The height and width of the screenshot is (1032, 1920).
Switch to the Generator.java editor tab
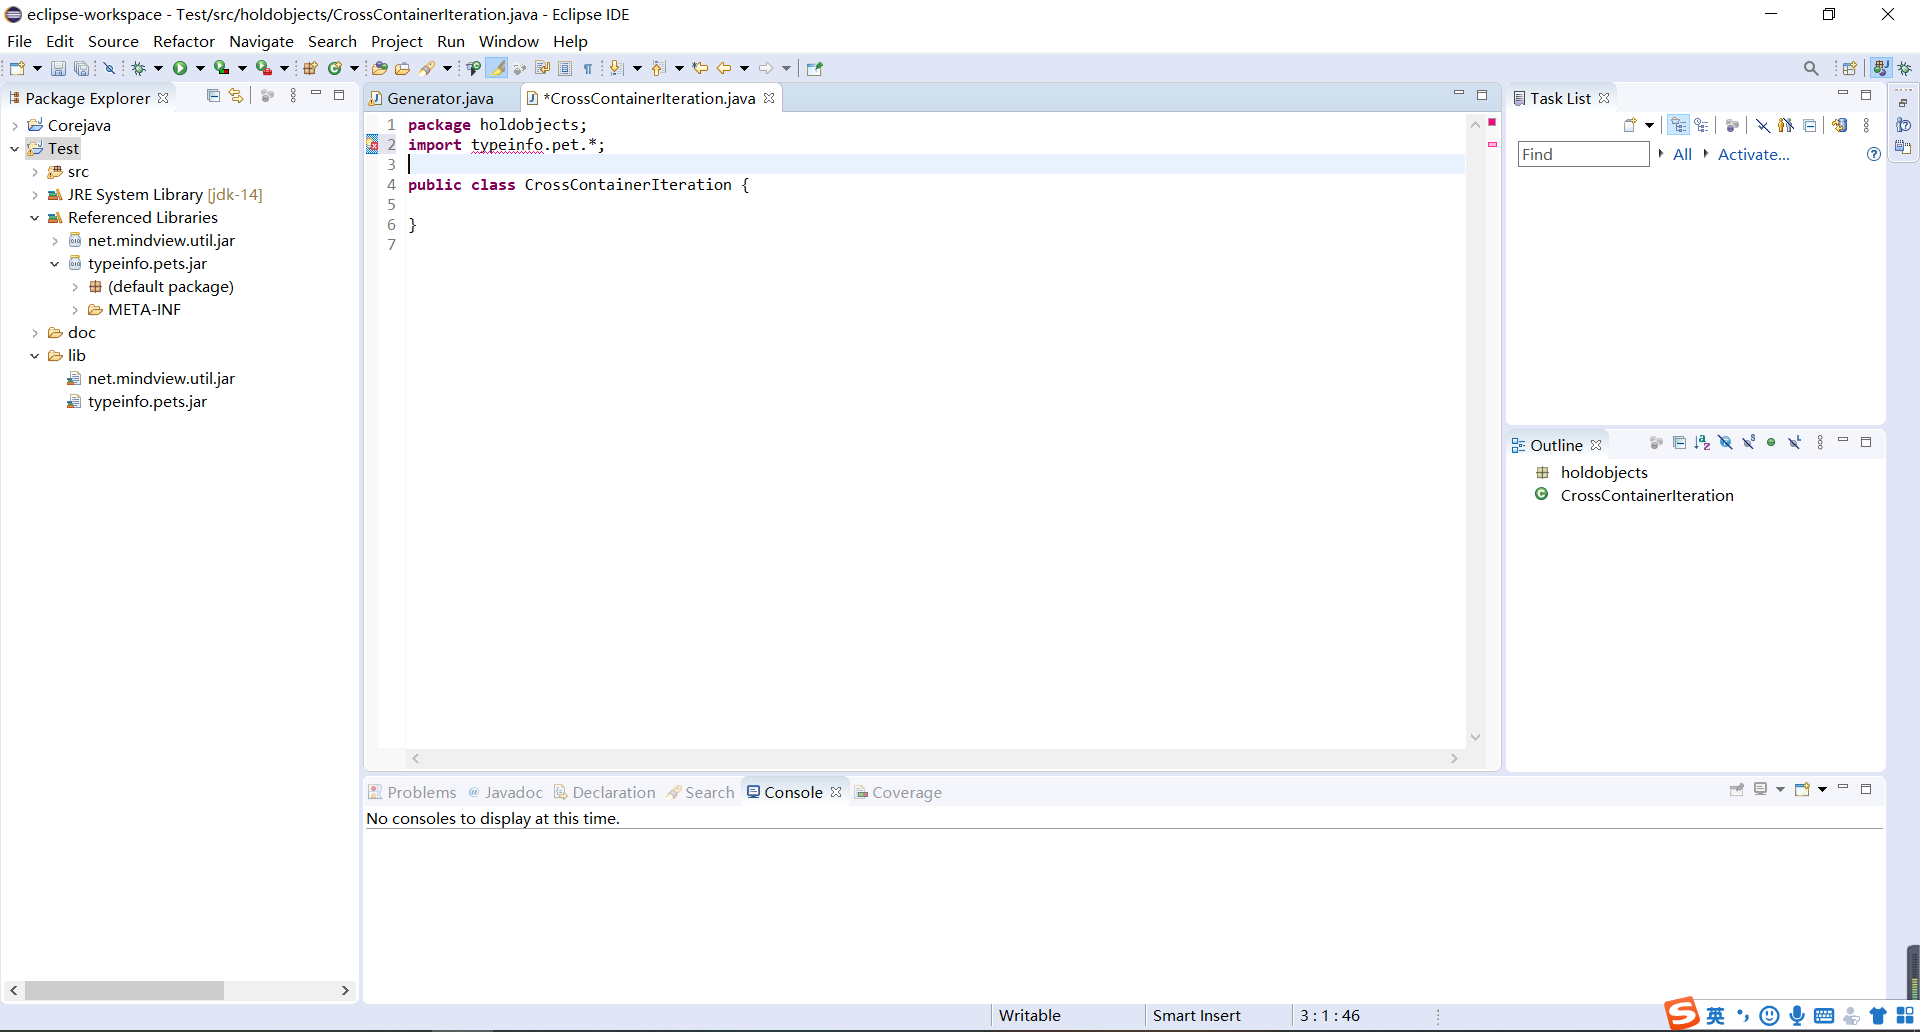(x=440, y=98)
